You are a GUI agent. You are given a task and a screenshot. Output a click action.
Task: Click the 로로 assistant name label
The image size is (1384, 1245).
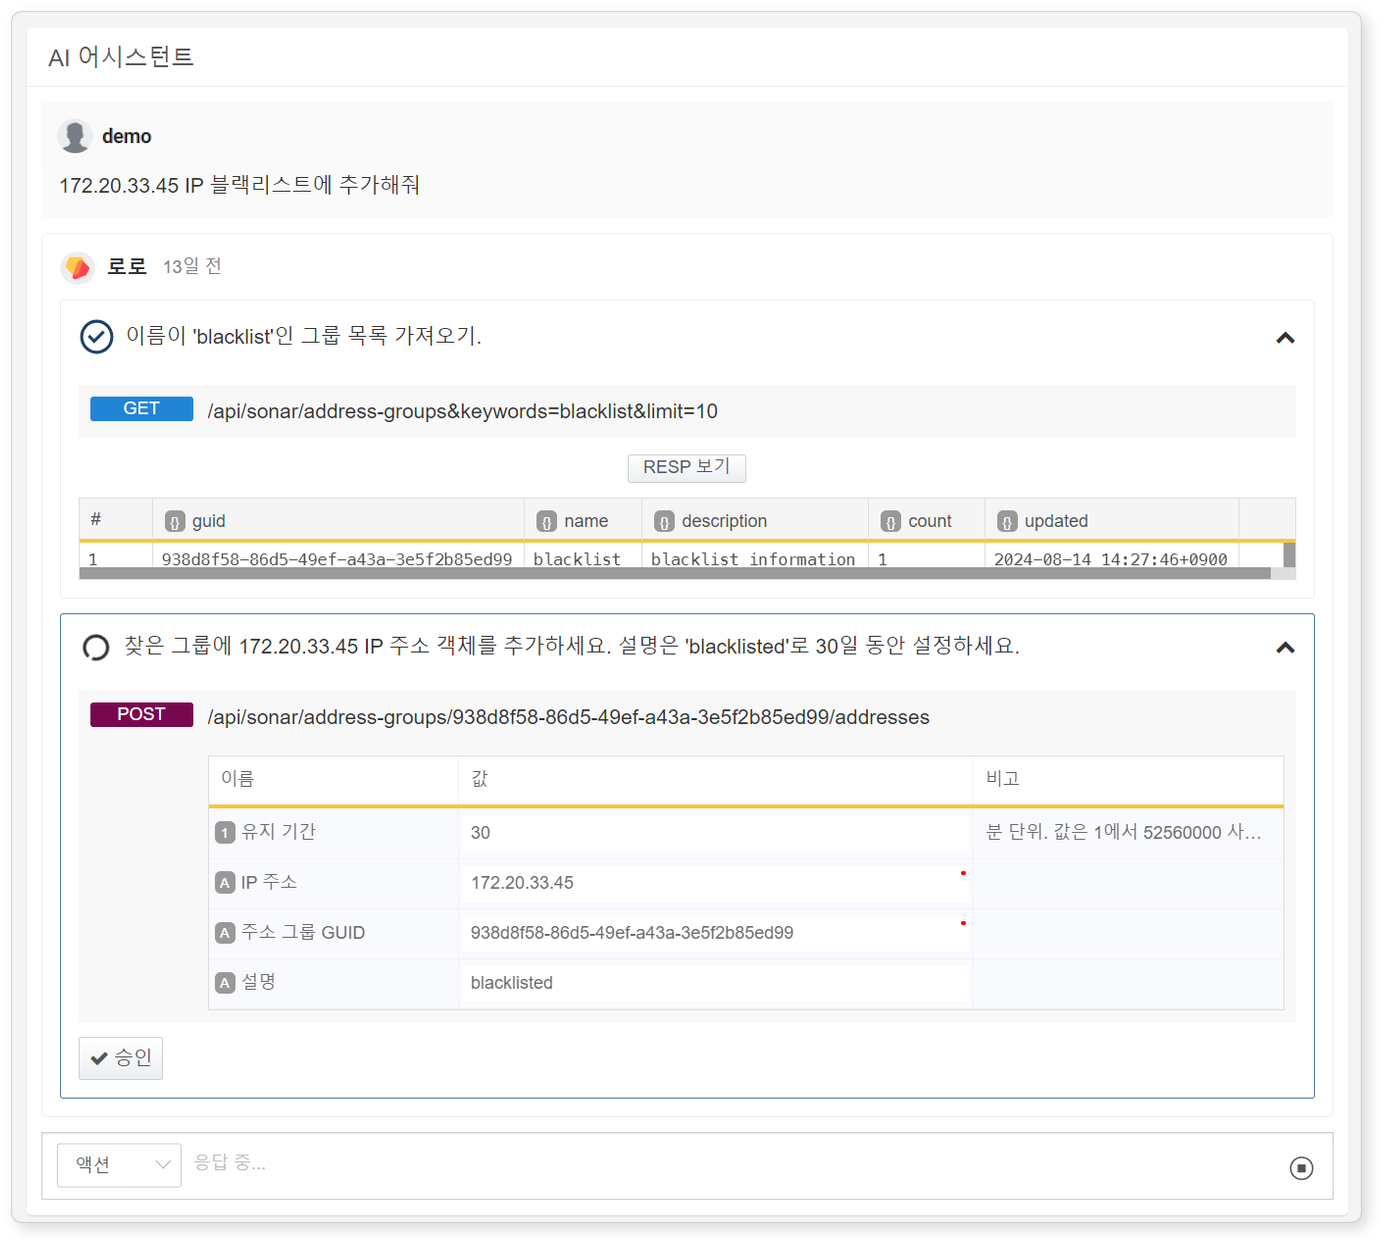pyautogui.click(x=127, y=266)
